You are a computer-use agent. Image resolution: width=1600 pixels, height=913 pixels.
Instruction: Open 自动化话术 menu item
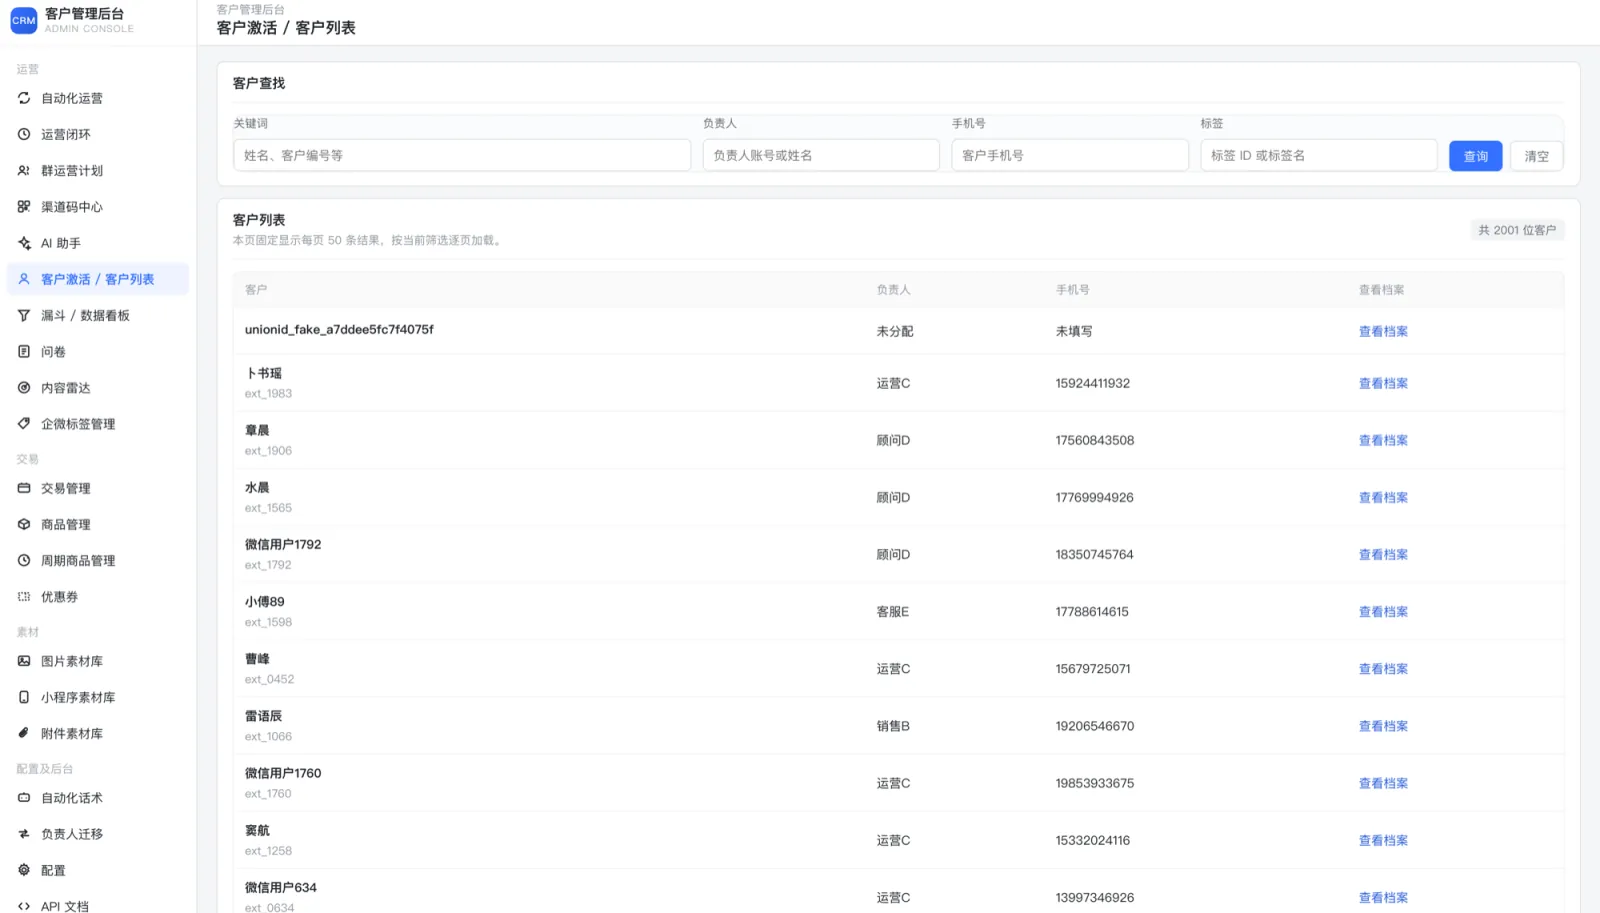[x=98, y=798]
